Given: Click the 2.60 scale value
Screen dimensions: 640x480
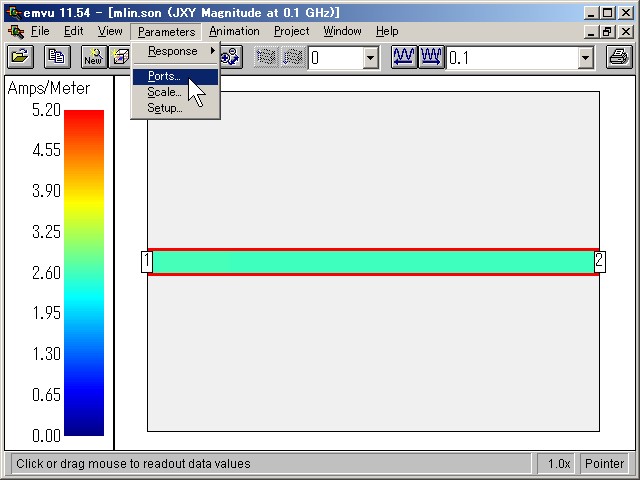Looking at the screenshot, I should pos(47,273).
